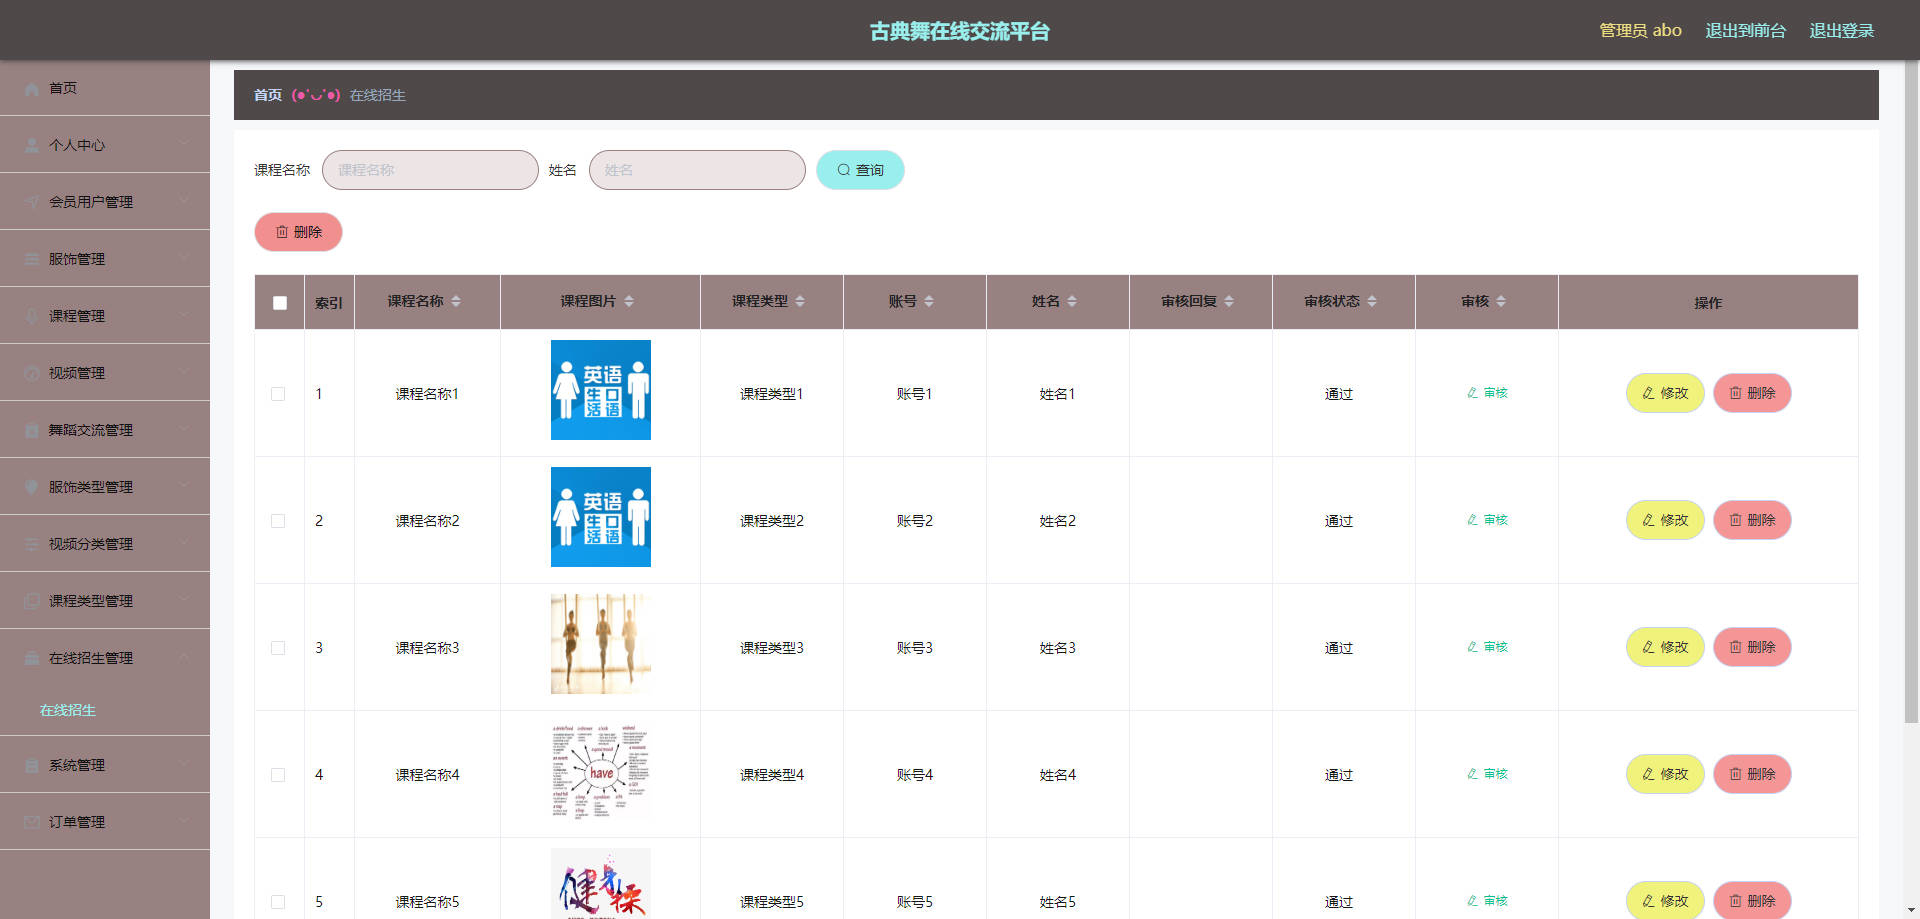Click the 课程名称 search input field
Screen dimensions: 1920x919
[x=430, y=170]
